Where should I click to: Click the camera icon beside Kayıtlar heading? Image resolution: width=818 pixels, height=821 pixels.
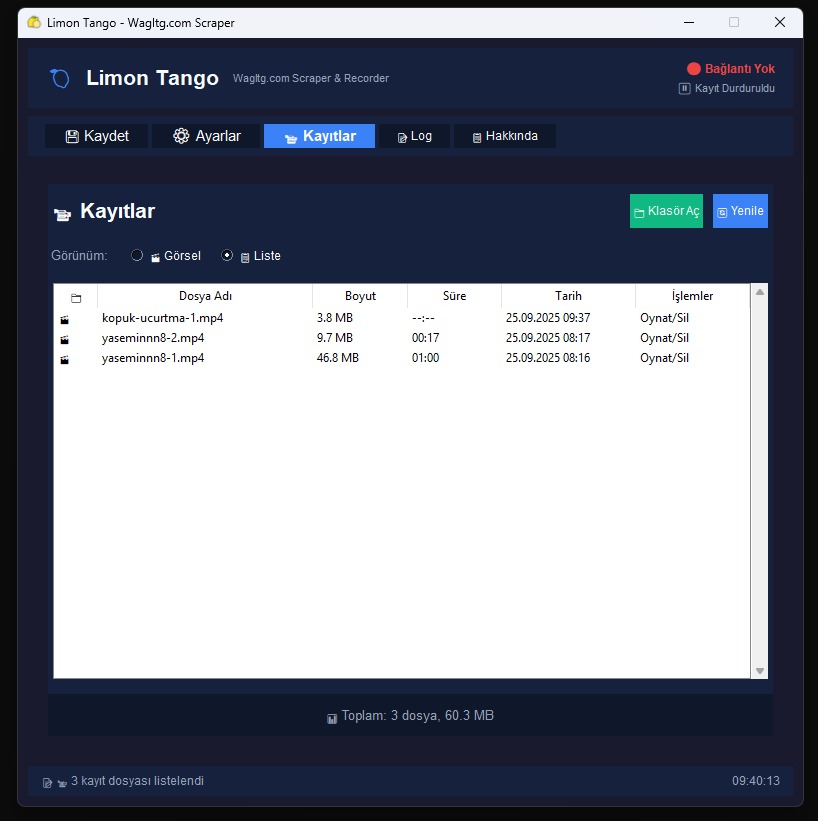click(x=63, y=213)
